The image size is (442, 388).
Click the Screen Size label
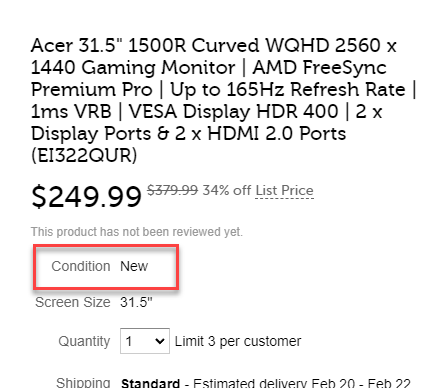point(73,302)
